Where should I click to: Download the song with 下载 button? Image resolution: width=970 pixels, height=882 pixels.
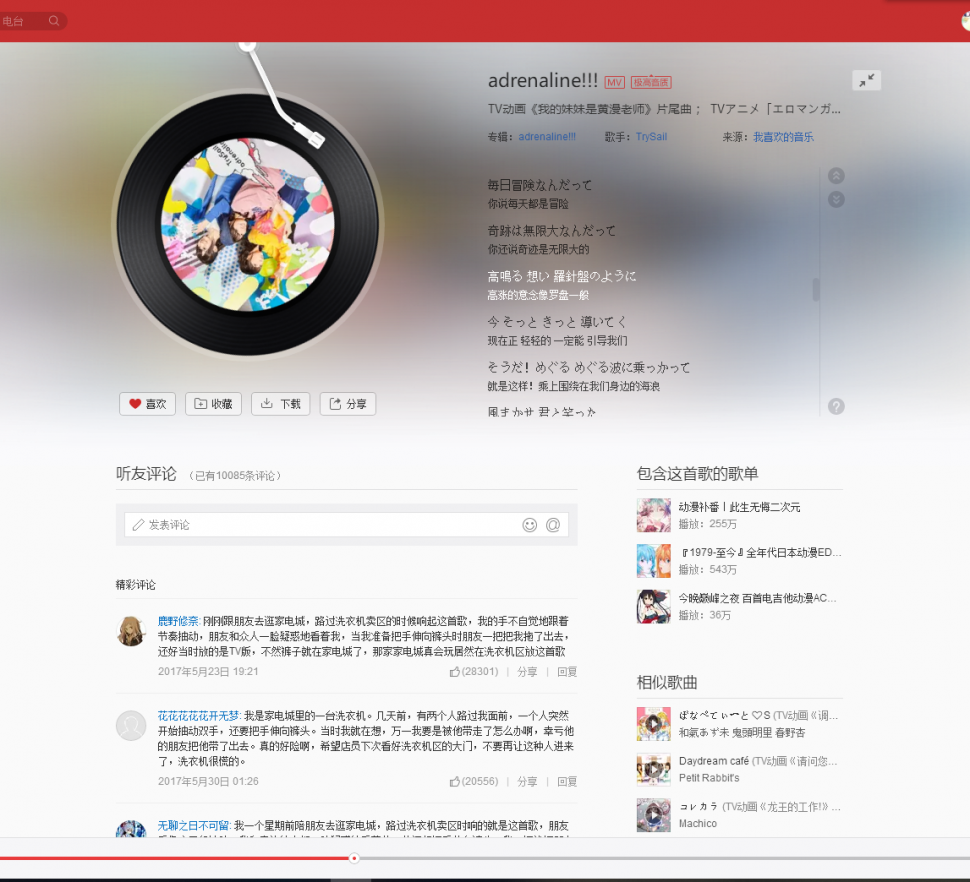tap(280, 404)
